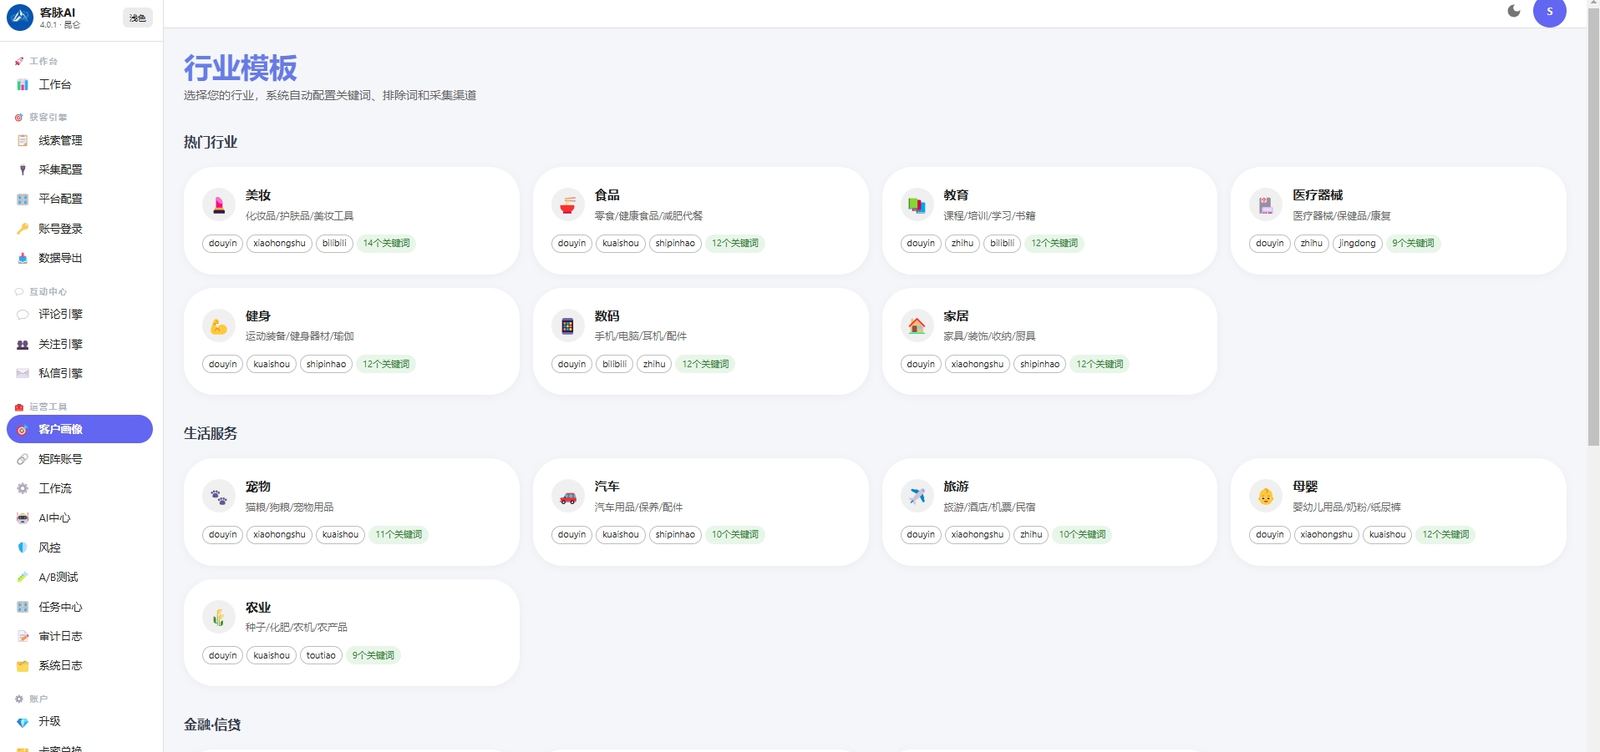
Task: Open 审计日志 from the sidebar
Action: point(80,636)
